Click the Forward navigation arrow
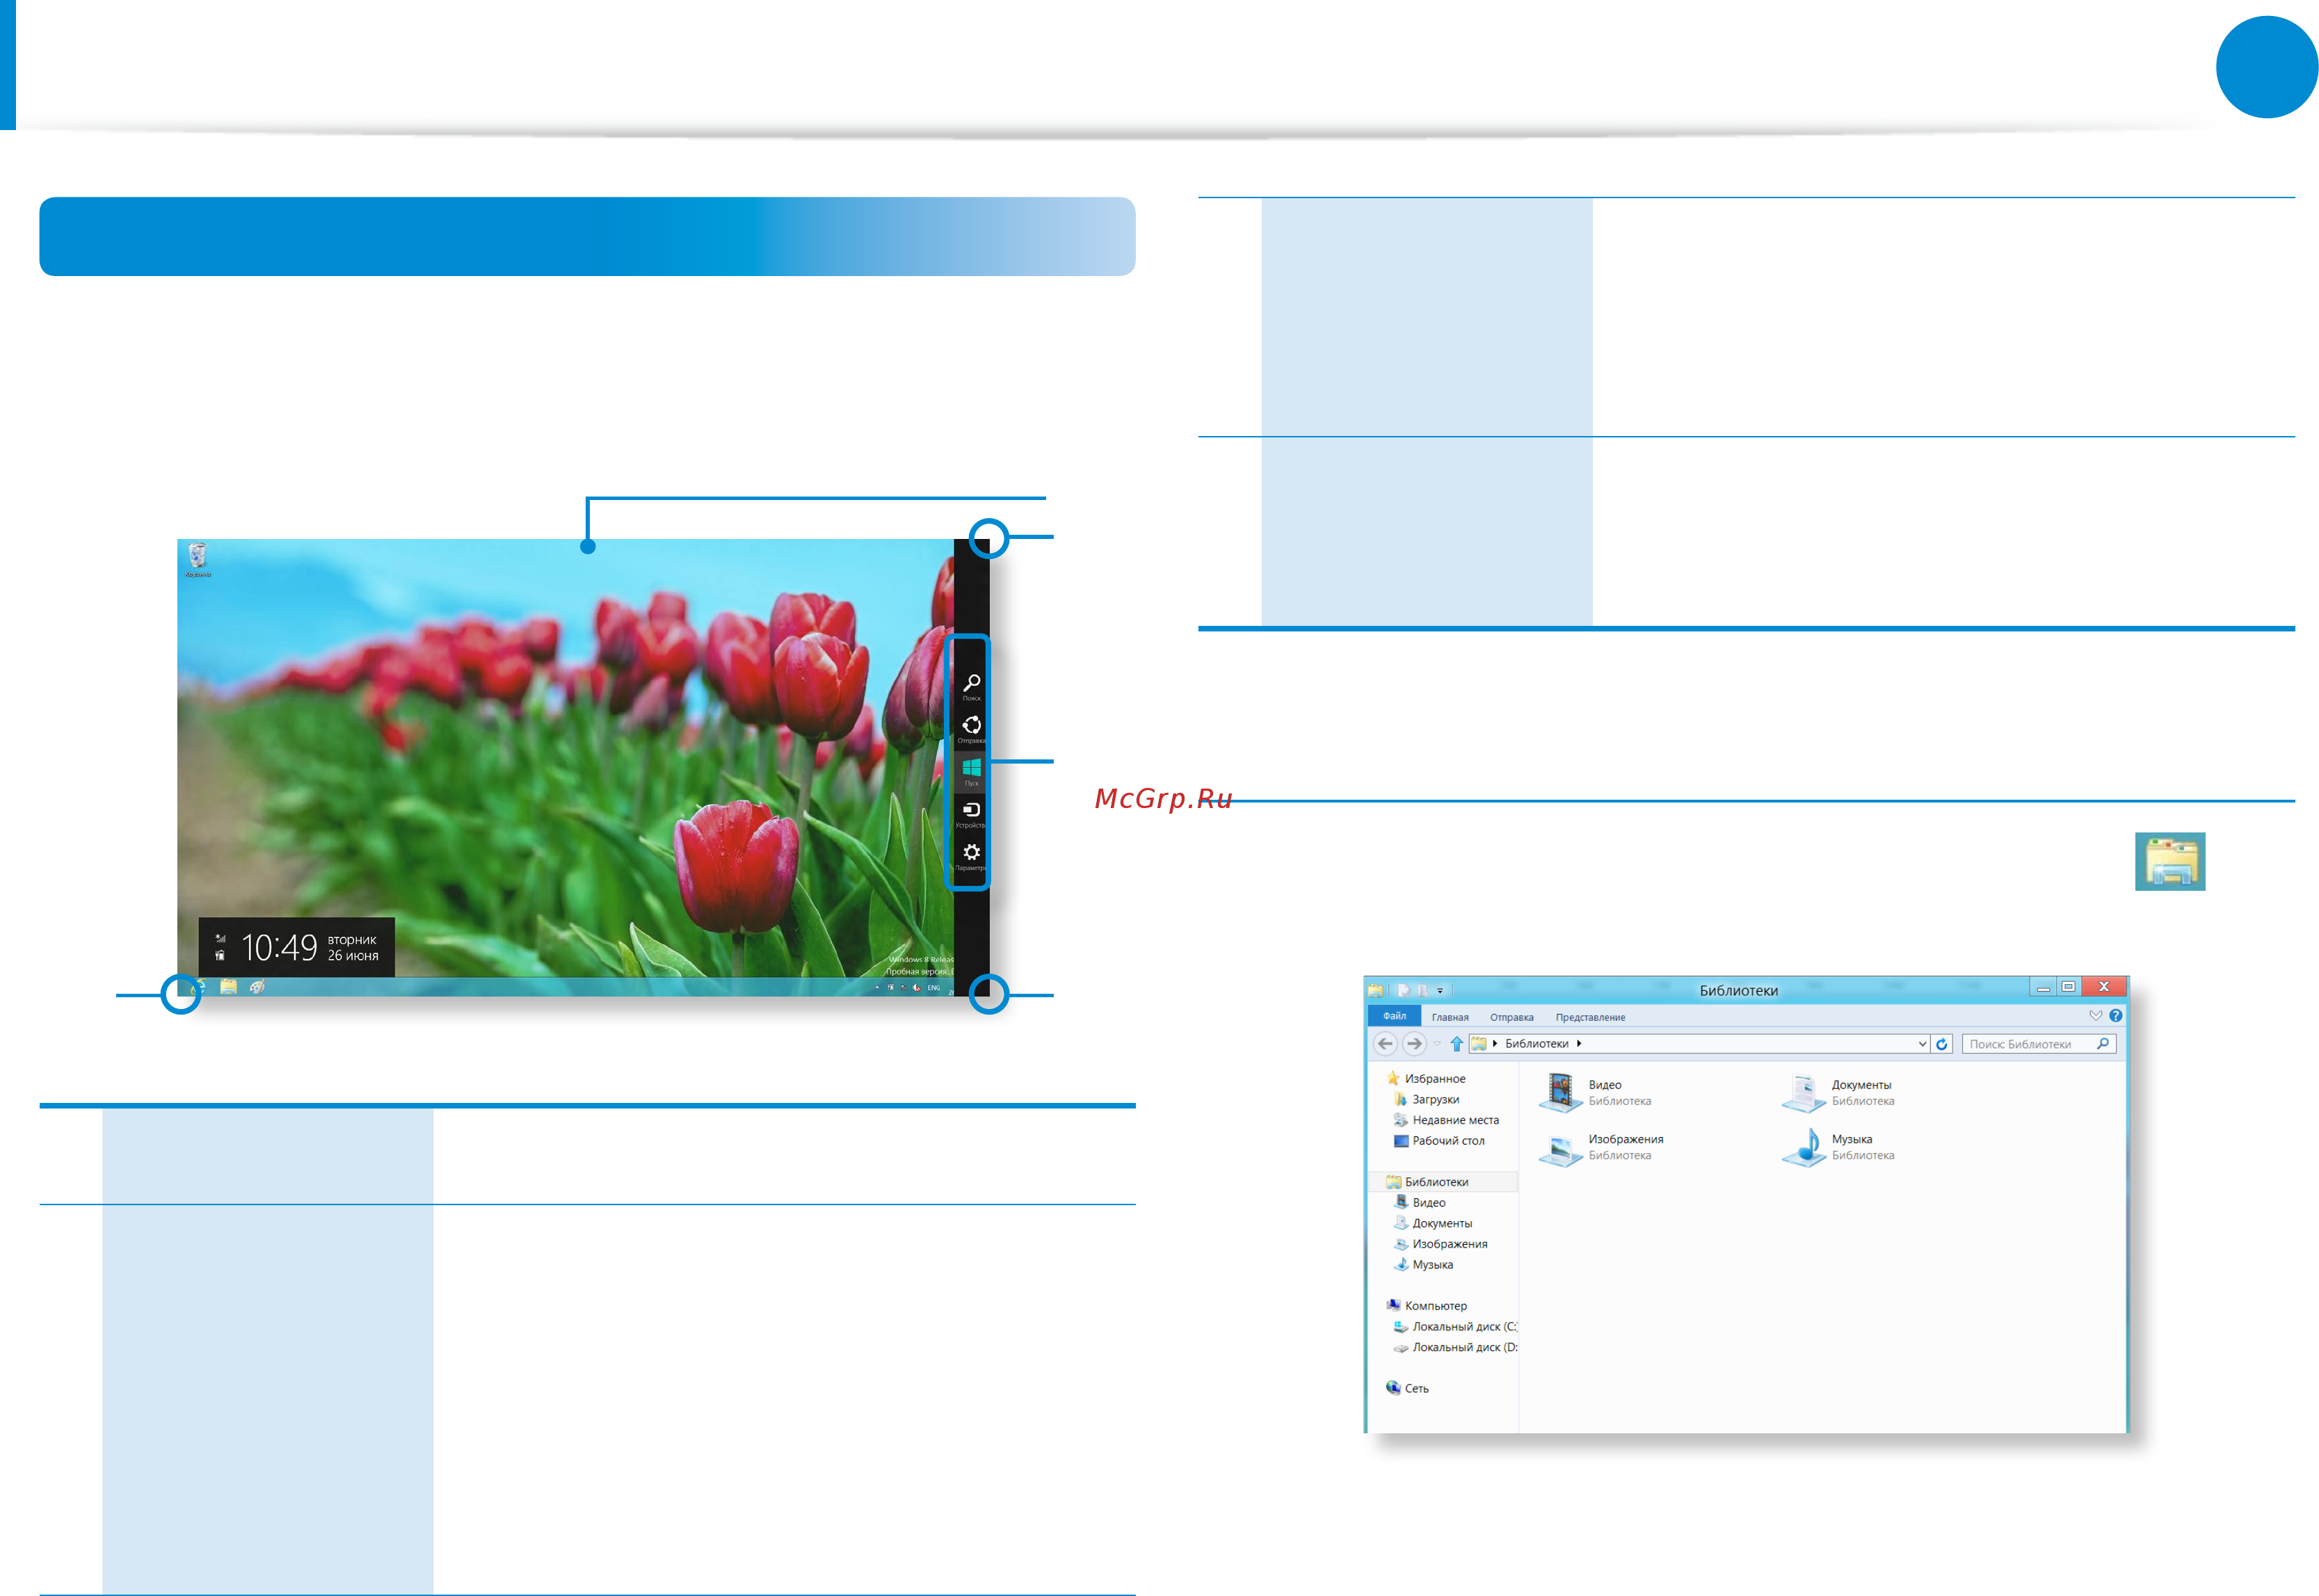Screen dimensions: 2319x1596 tap(1413, 1044)
